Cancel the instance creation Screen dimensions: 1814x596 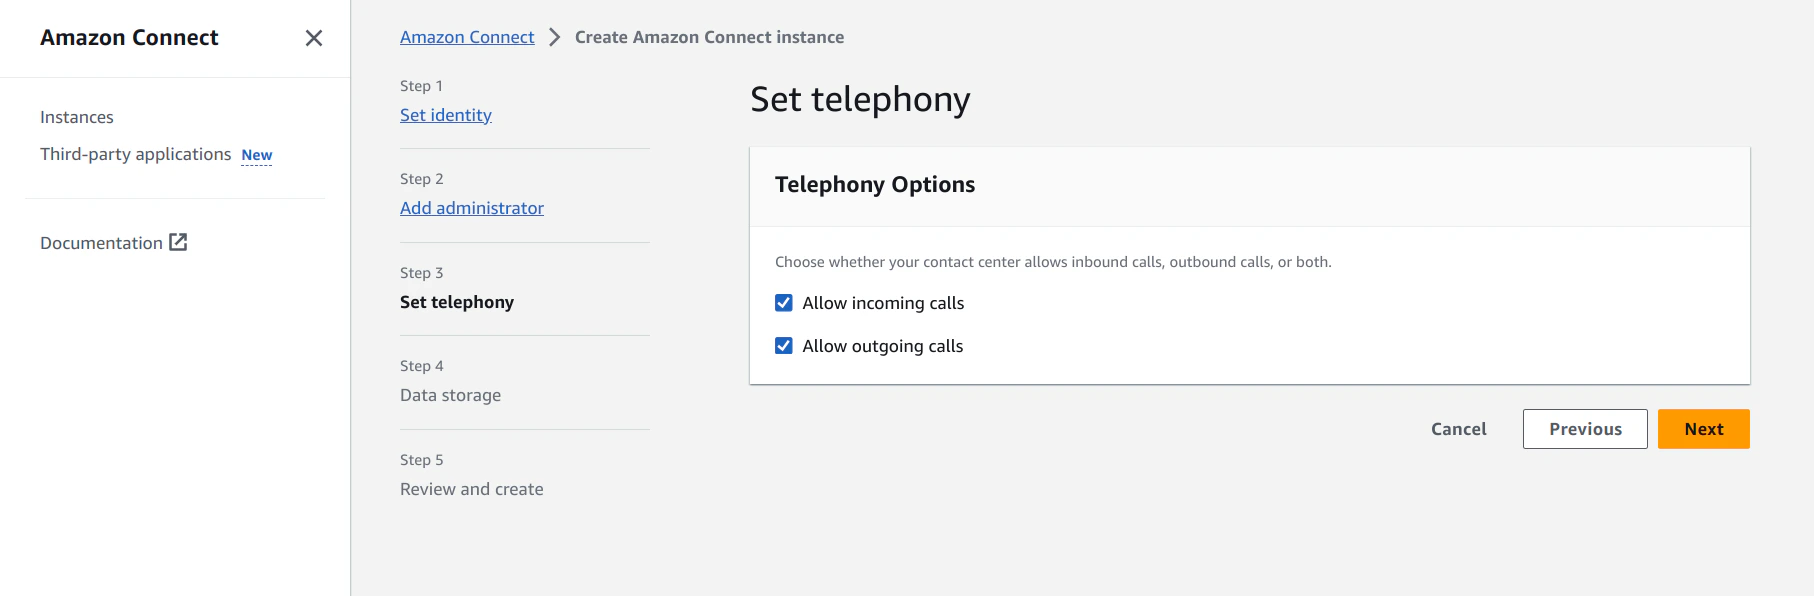coord(1458,428)
